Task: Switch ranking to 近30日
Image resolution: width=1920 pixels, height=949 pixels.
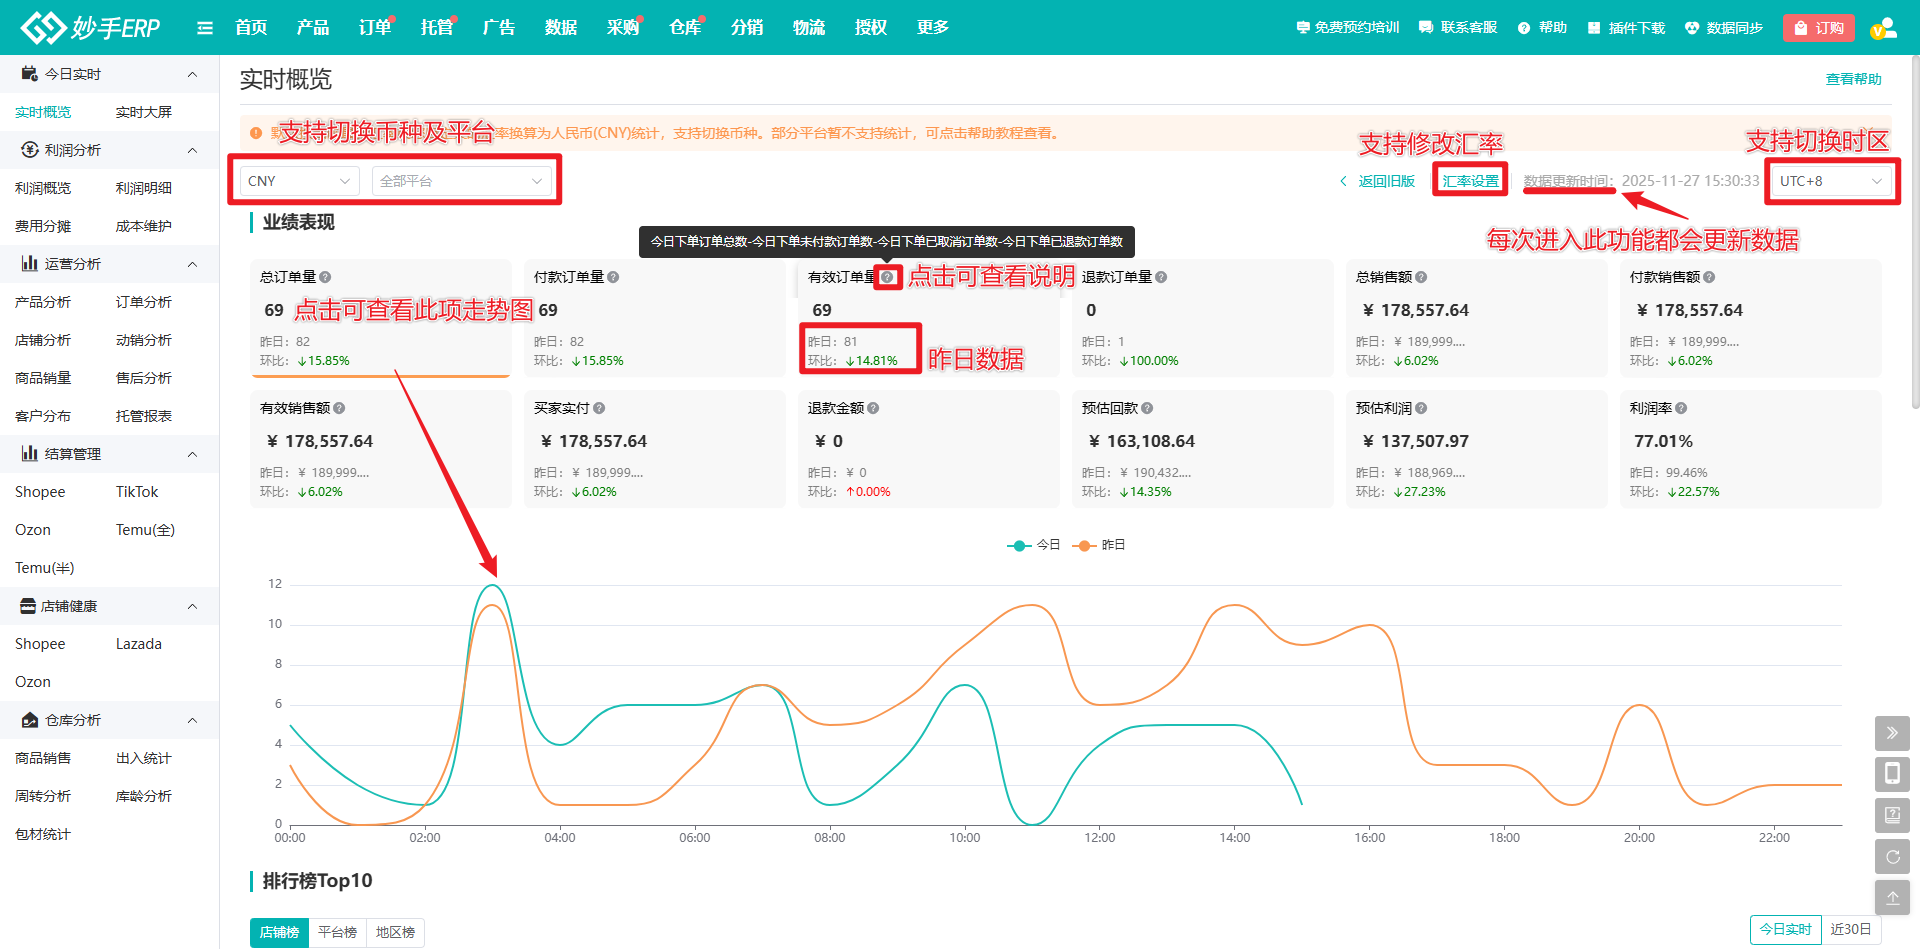Action: tap(1850, 929)
